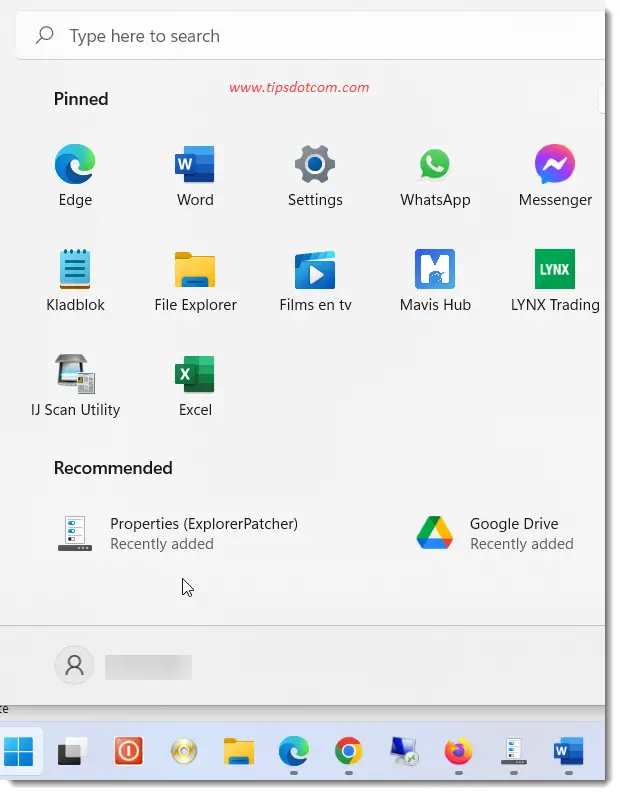This screenshot has width=620, height=795.
Task: Open Task View from the taskbar
Action: pos(72,751)
